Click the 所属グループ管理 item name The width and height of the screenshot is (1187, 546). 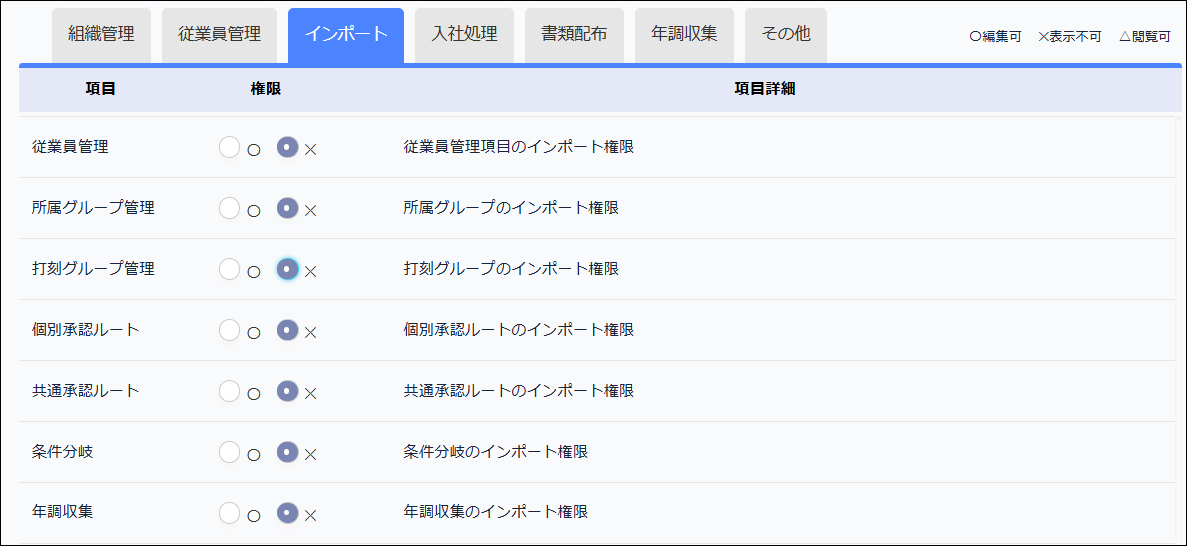point(94,208)
